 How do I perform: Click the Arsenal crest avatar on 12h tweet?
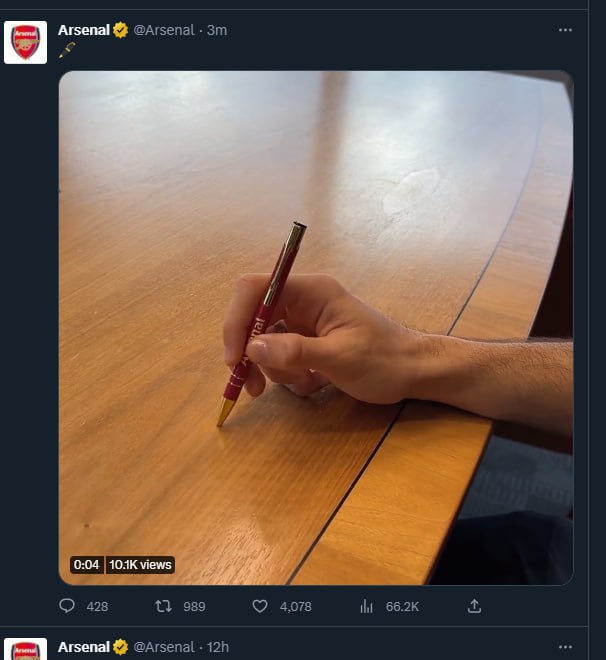click(x=25, y=649)
